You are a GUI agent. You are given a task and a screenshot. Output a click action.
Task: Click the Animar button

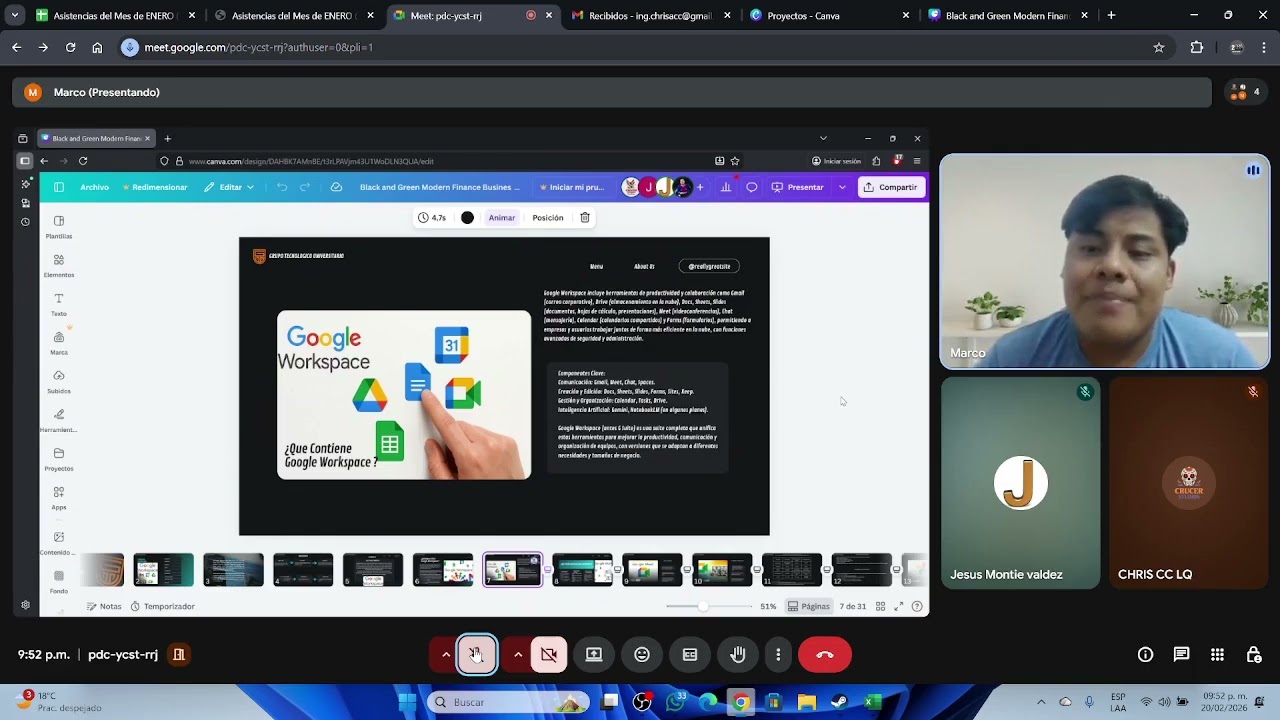[x=502, y=217]
